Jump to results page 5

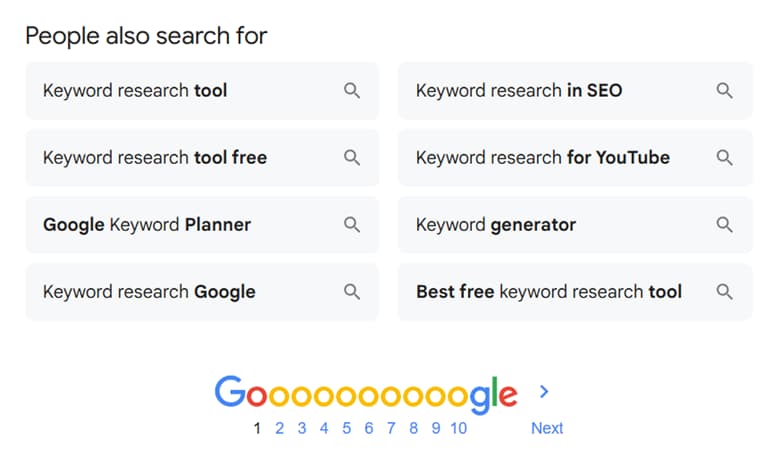coord(346,428)
